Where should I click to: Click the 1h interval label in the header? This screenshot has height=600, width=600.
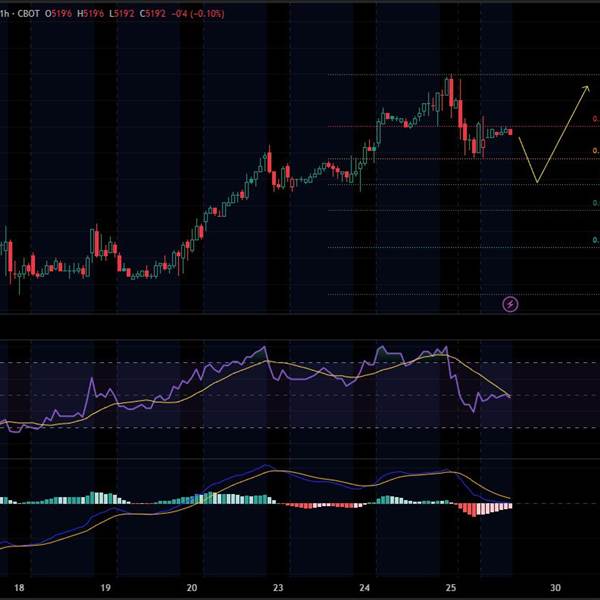4,14
